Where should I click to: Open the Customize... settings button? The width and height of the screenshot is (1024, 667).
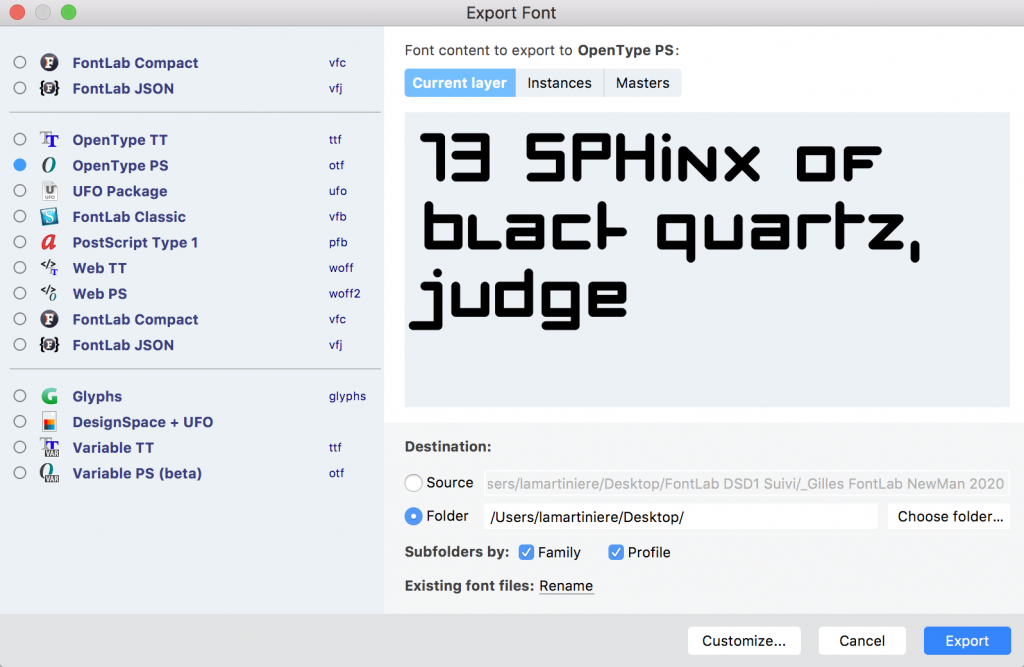(x=744, y=641)
